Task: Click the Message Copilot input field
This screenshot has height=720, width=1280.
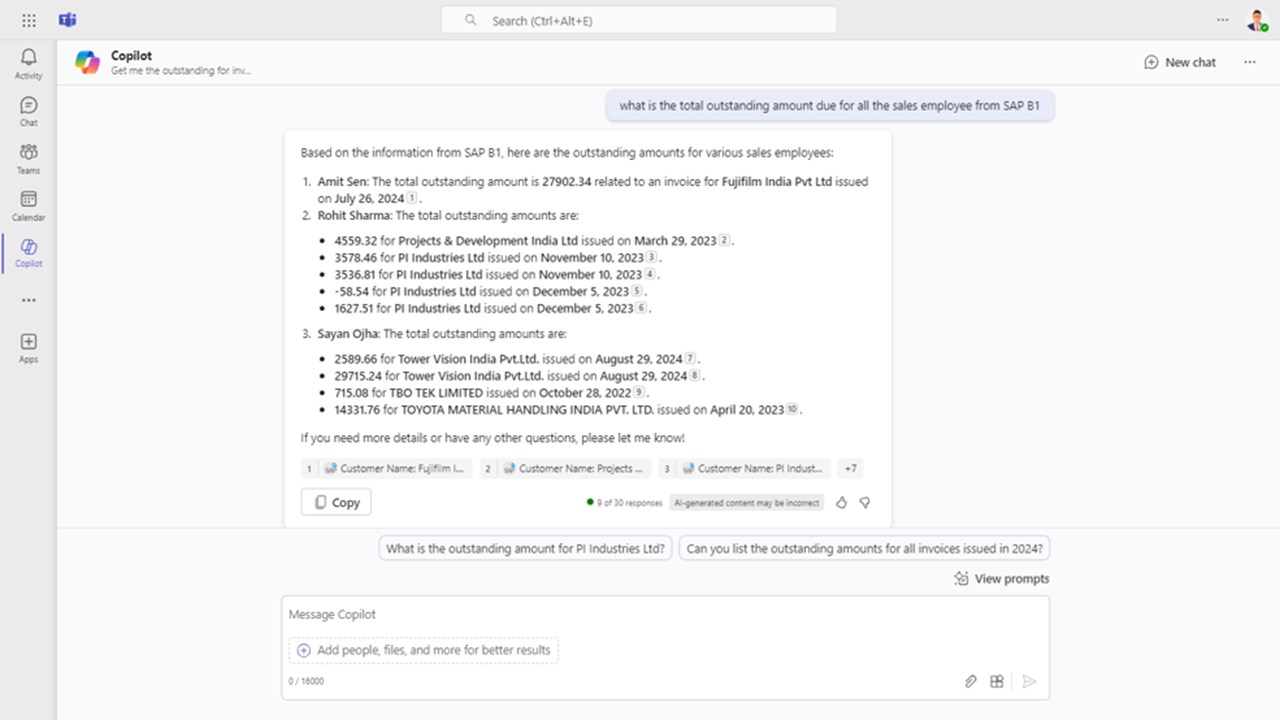Action: point(665,614)
